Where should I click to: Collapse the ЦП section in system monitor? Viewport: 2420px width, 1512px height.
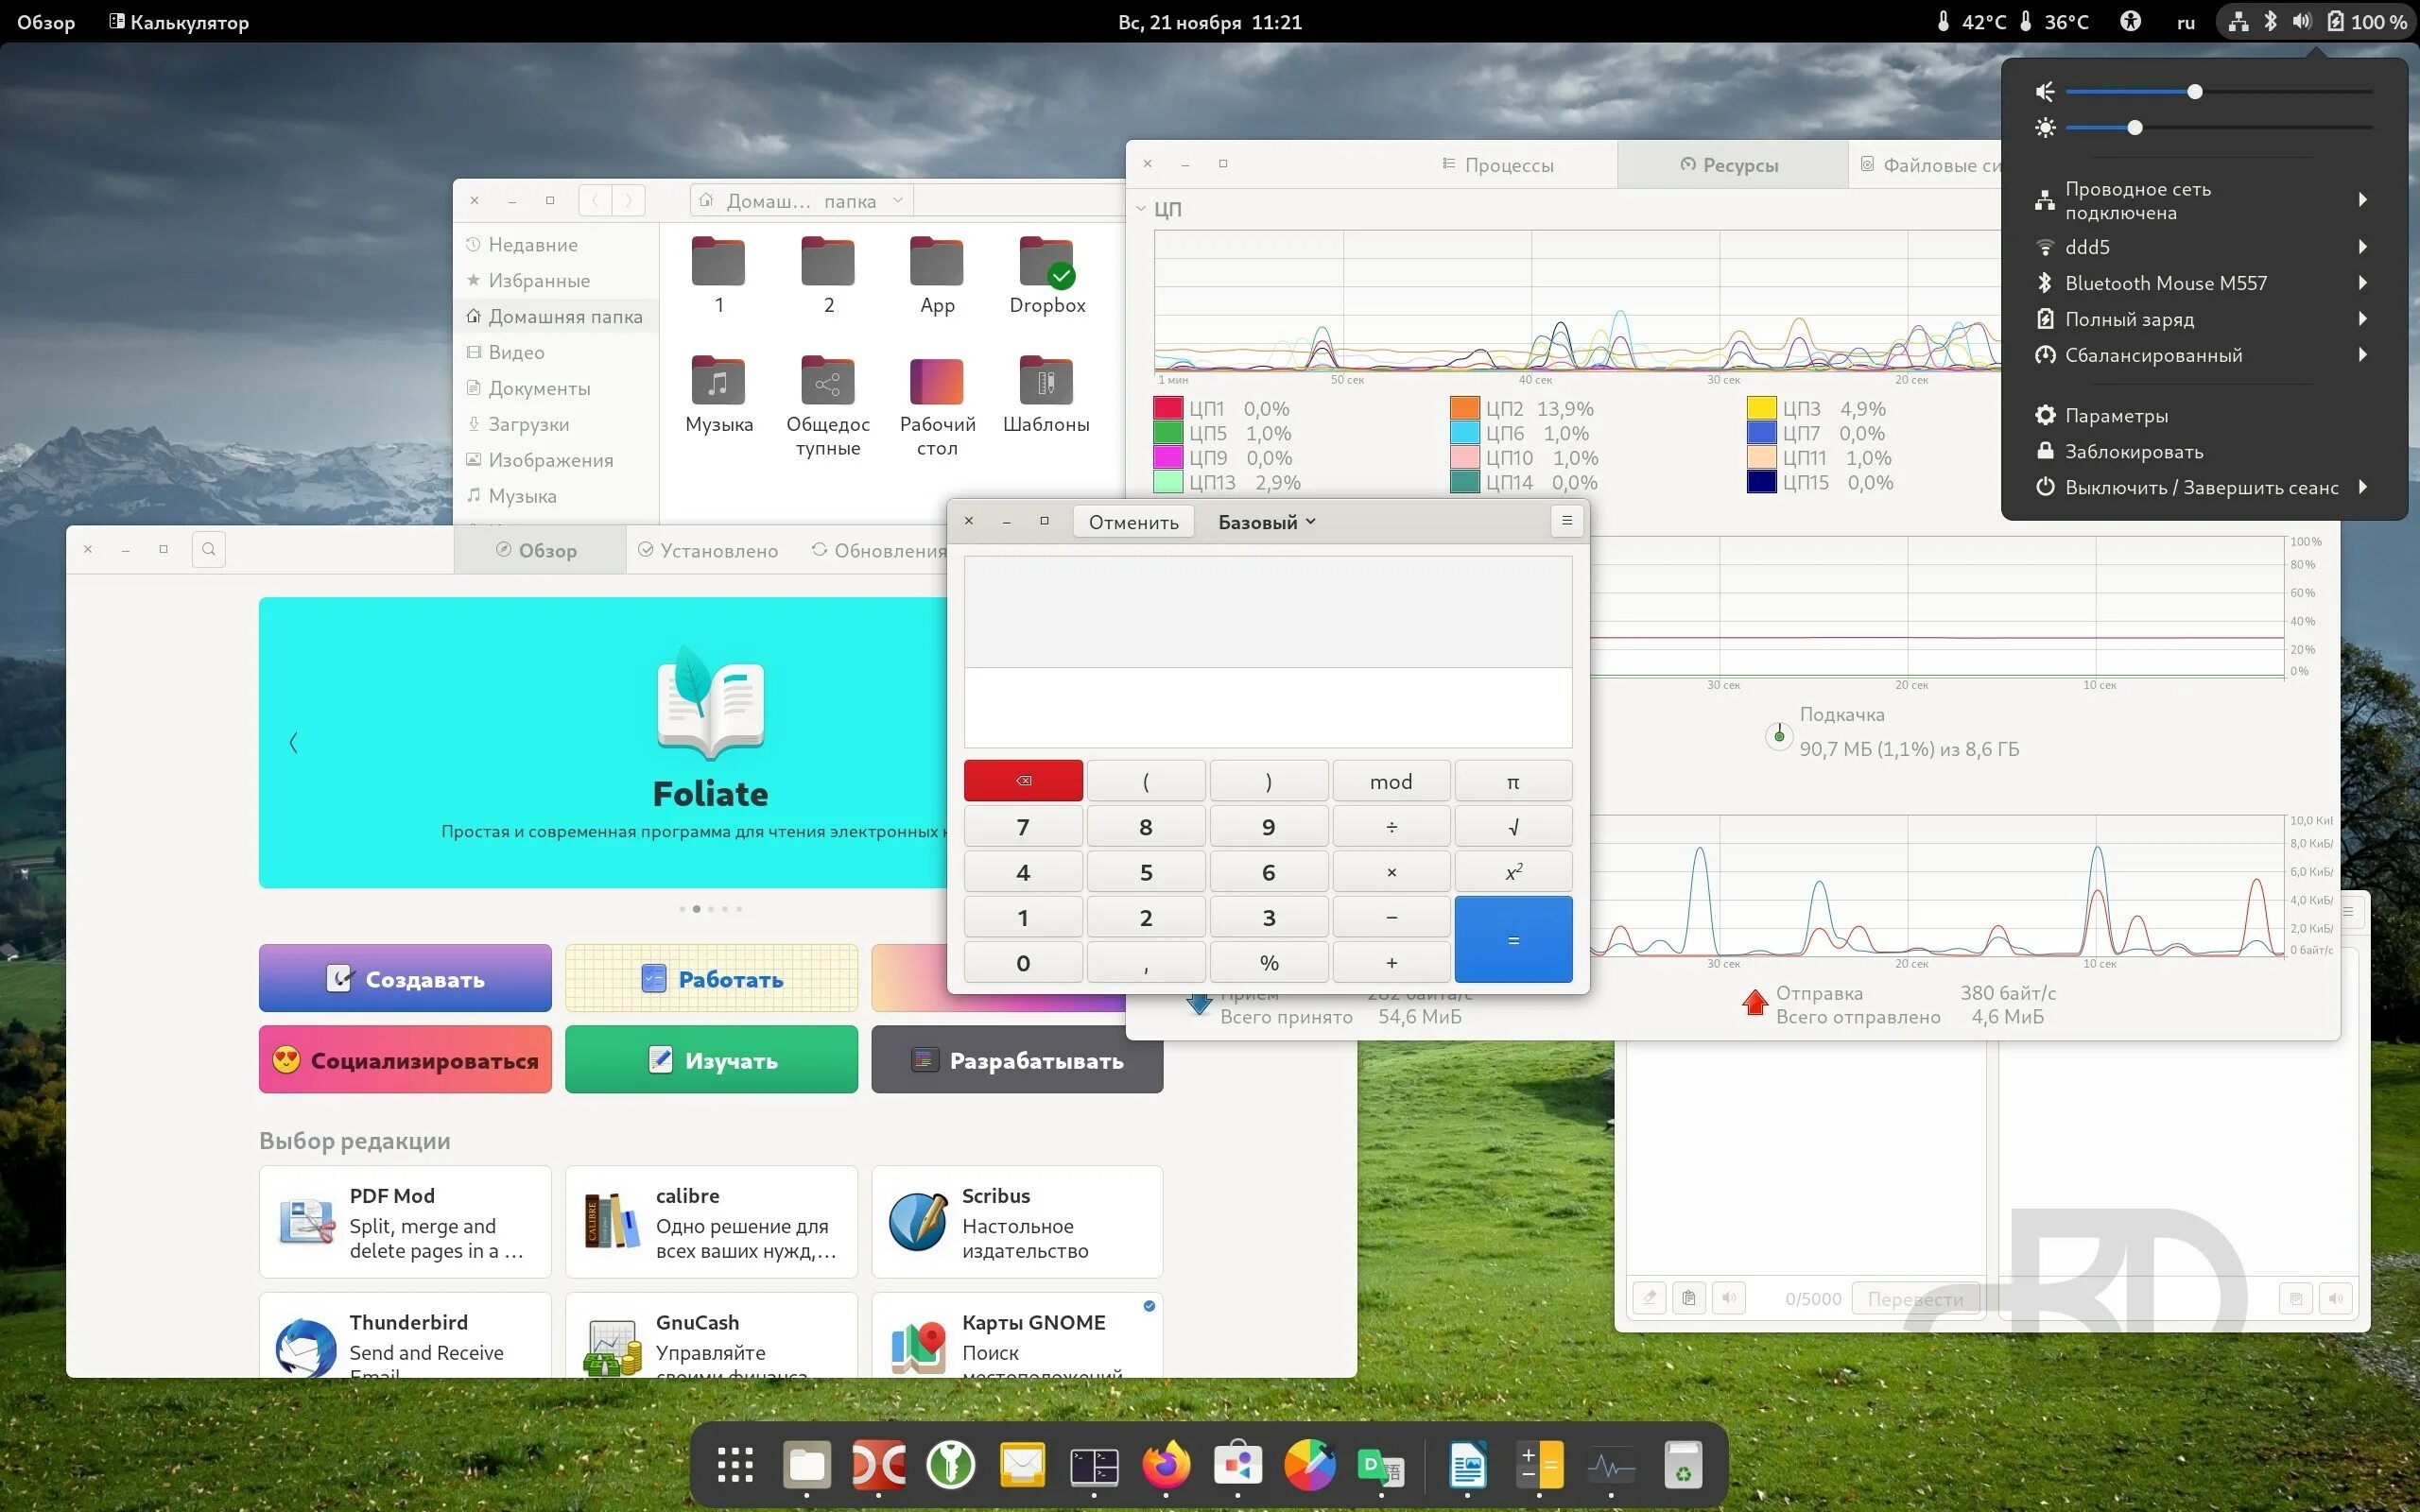[1141, 209]
